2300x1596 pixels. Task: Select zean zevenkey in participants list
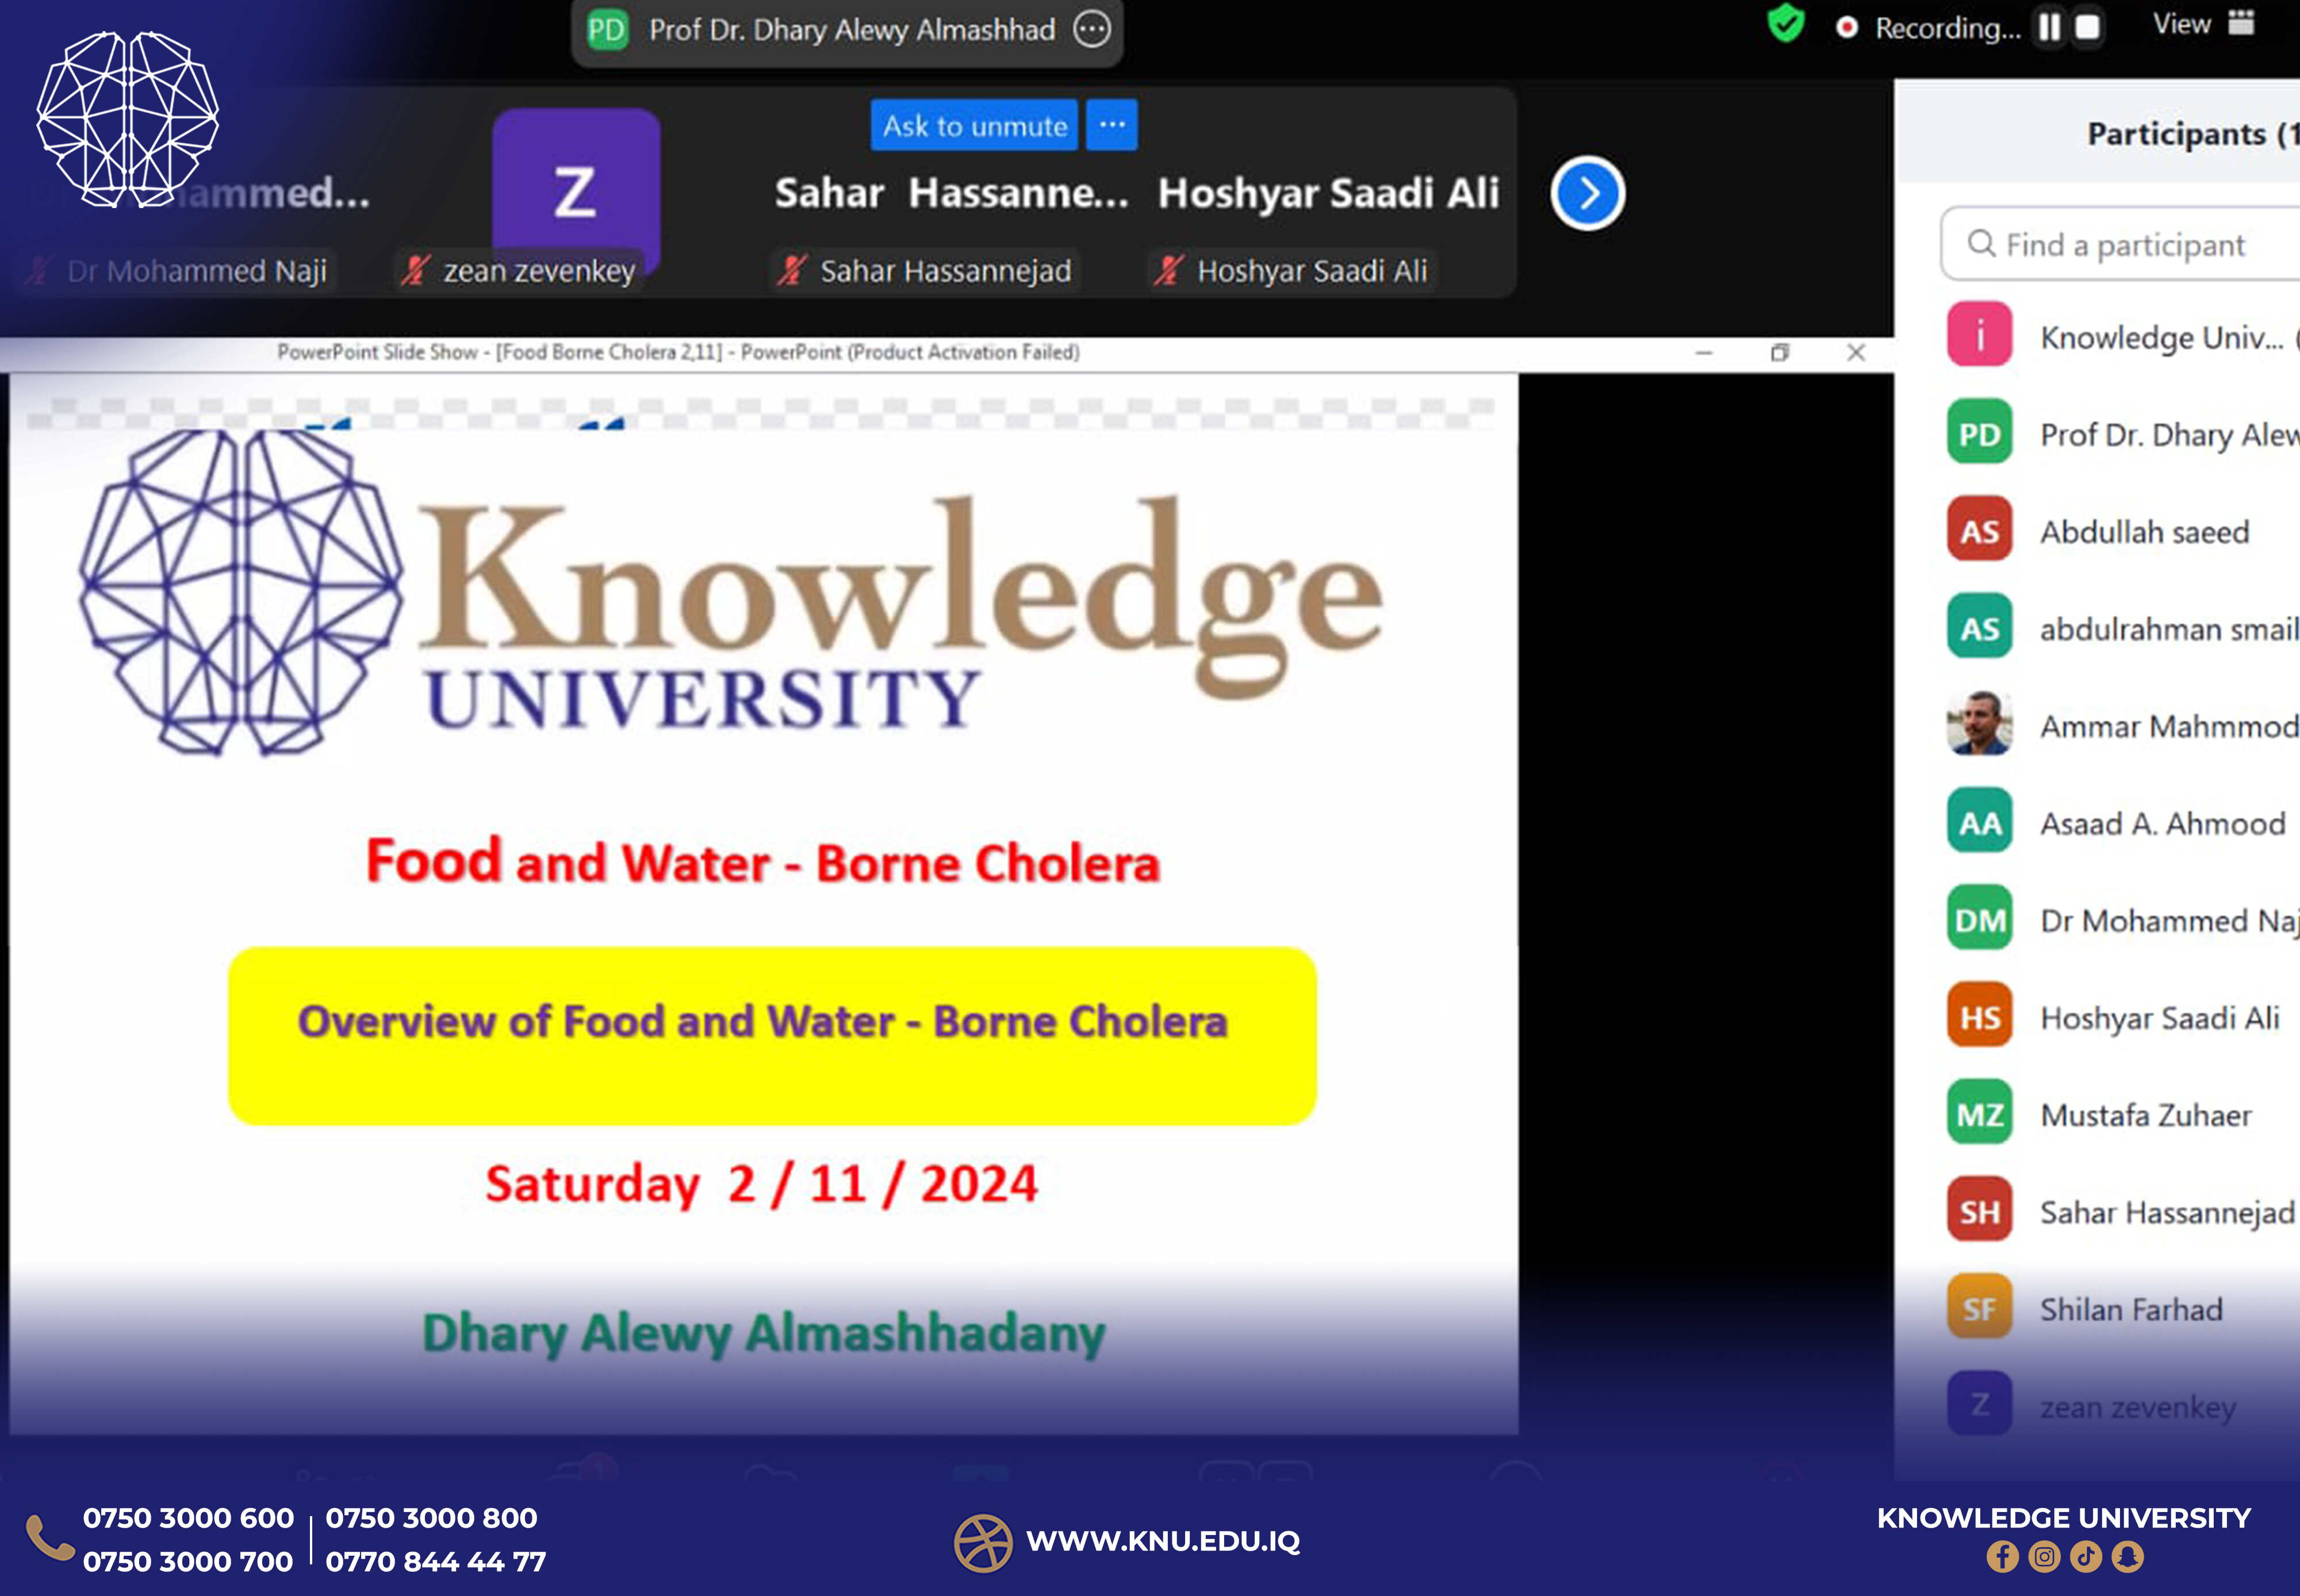coord(2122,1405)
